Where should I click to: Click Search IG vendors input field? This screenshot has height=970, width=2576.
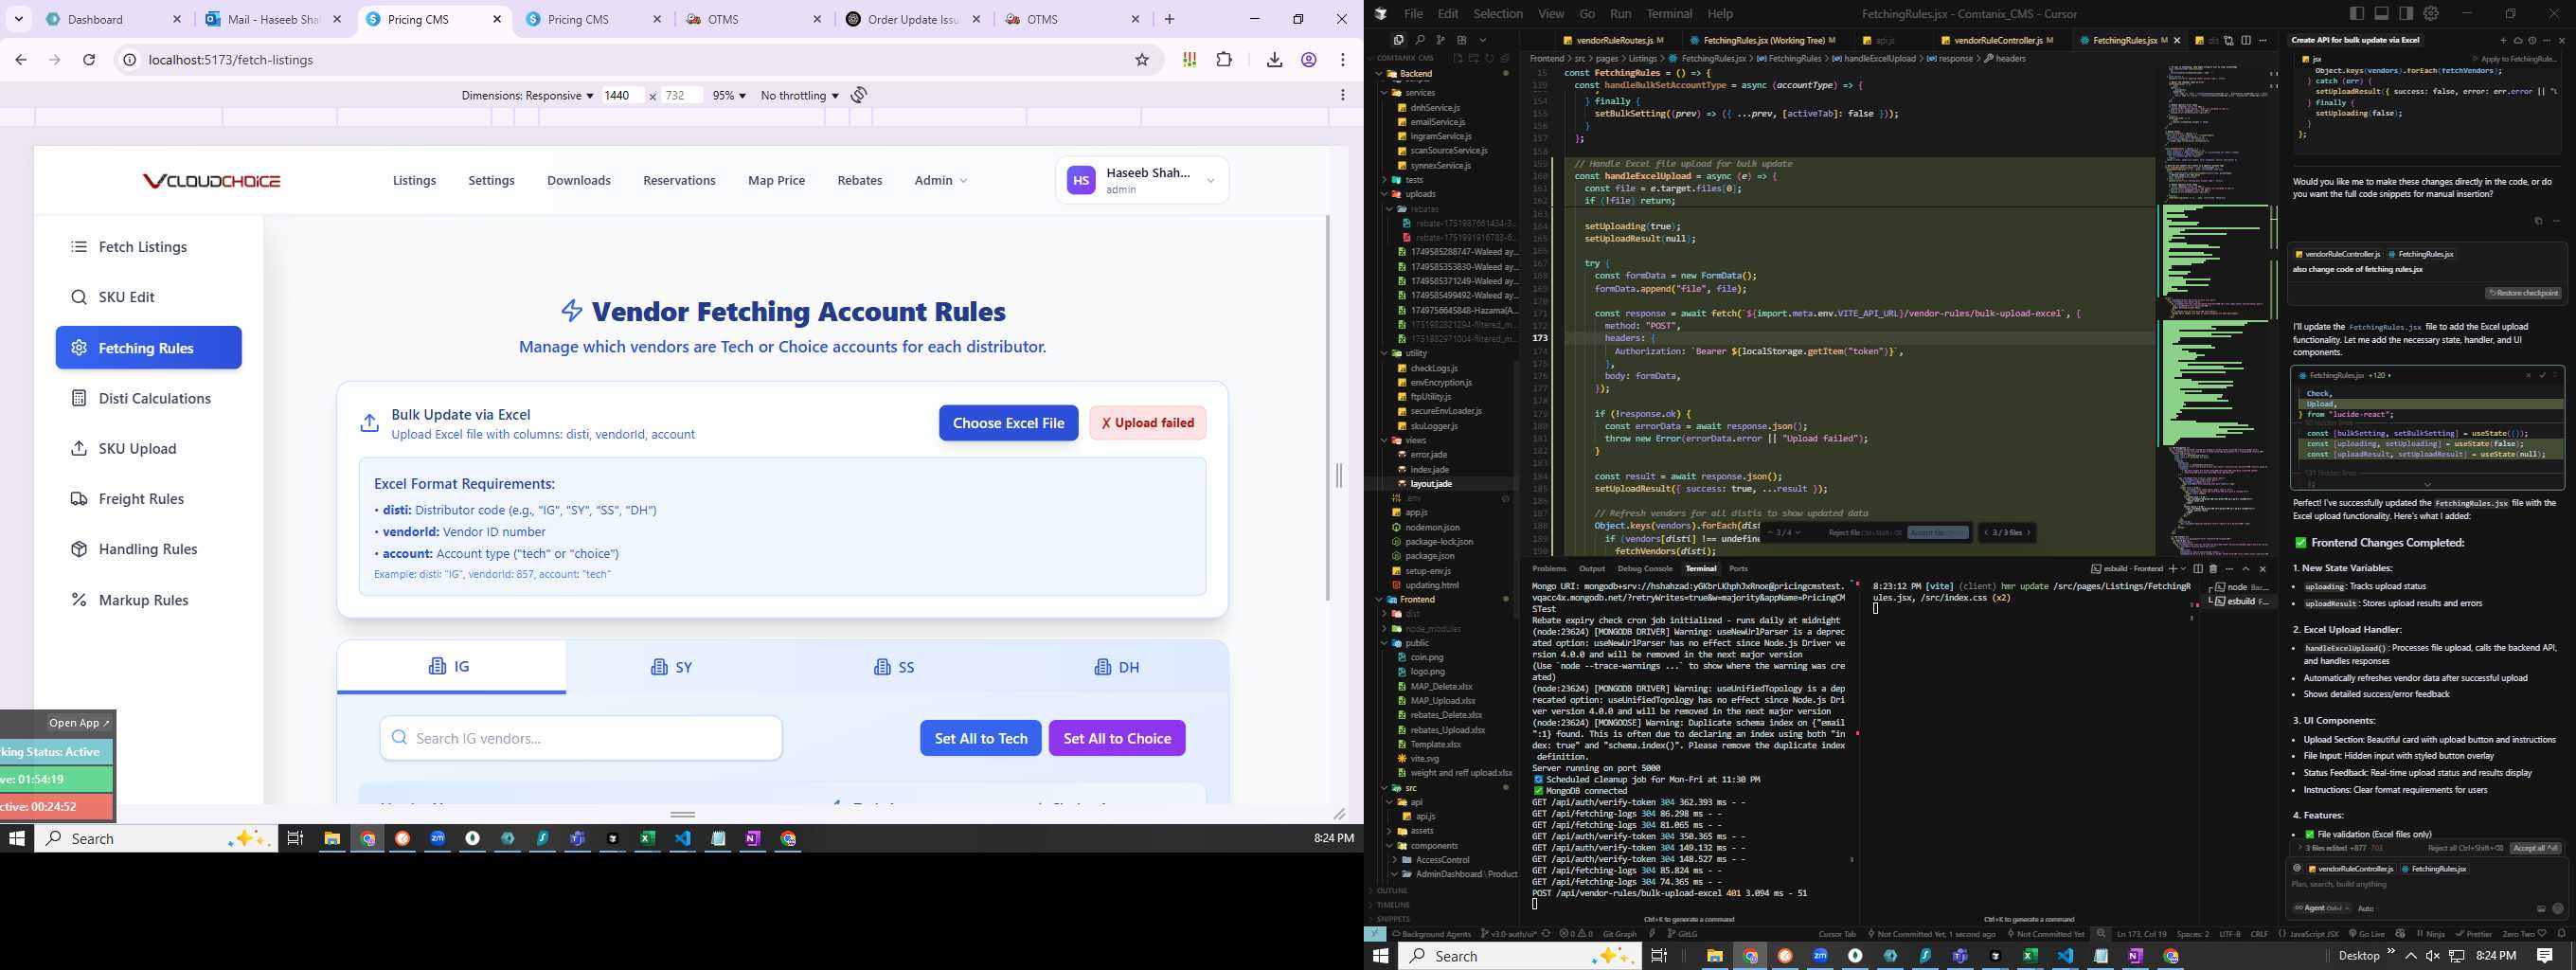point(581,738)
